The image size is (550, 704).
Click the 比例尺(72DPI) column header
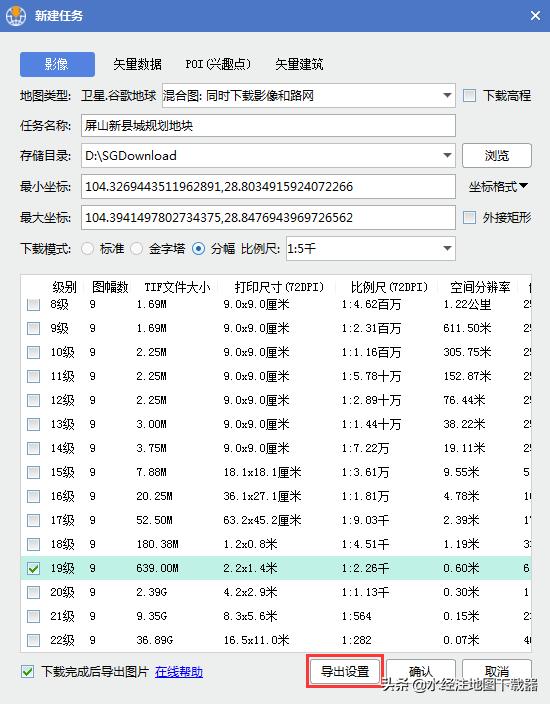(389, 287)
